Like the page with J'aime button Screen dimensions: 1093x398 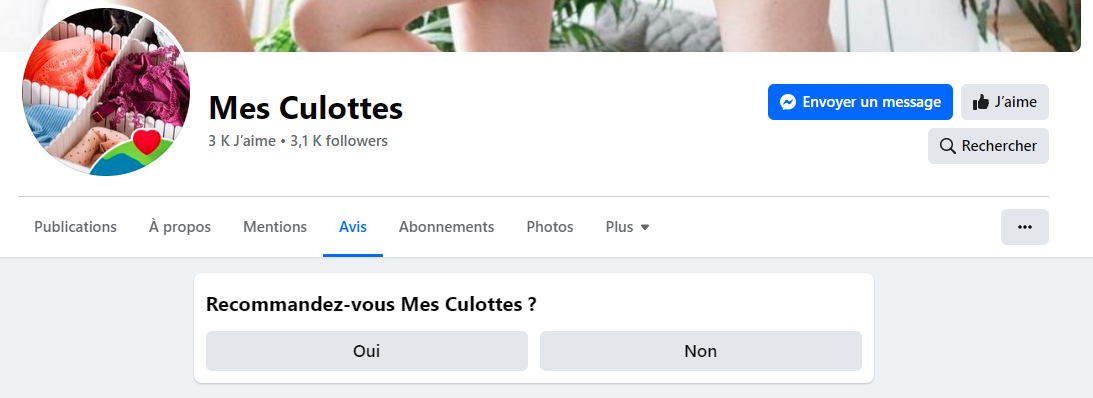click(1004, 102)
